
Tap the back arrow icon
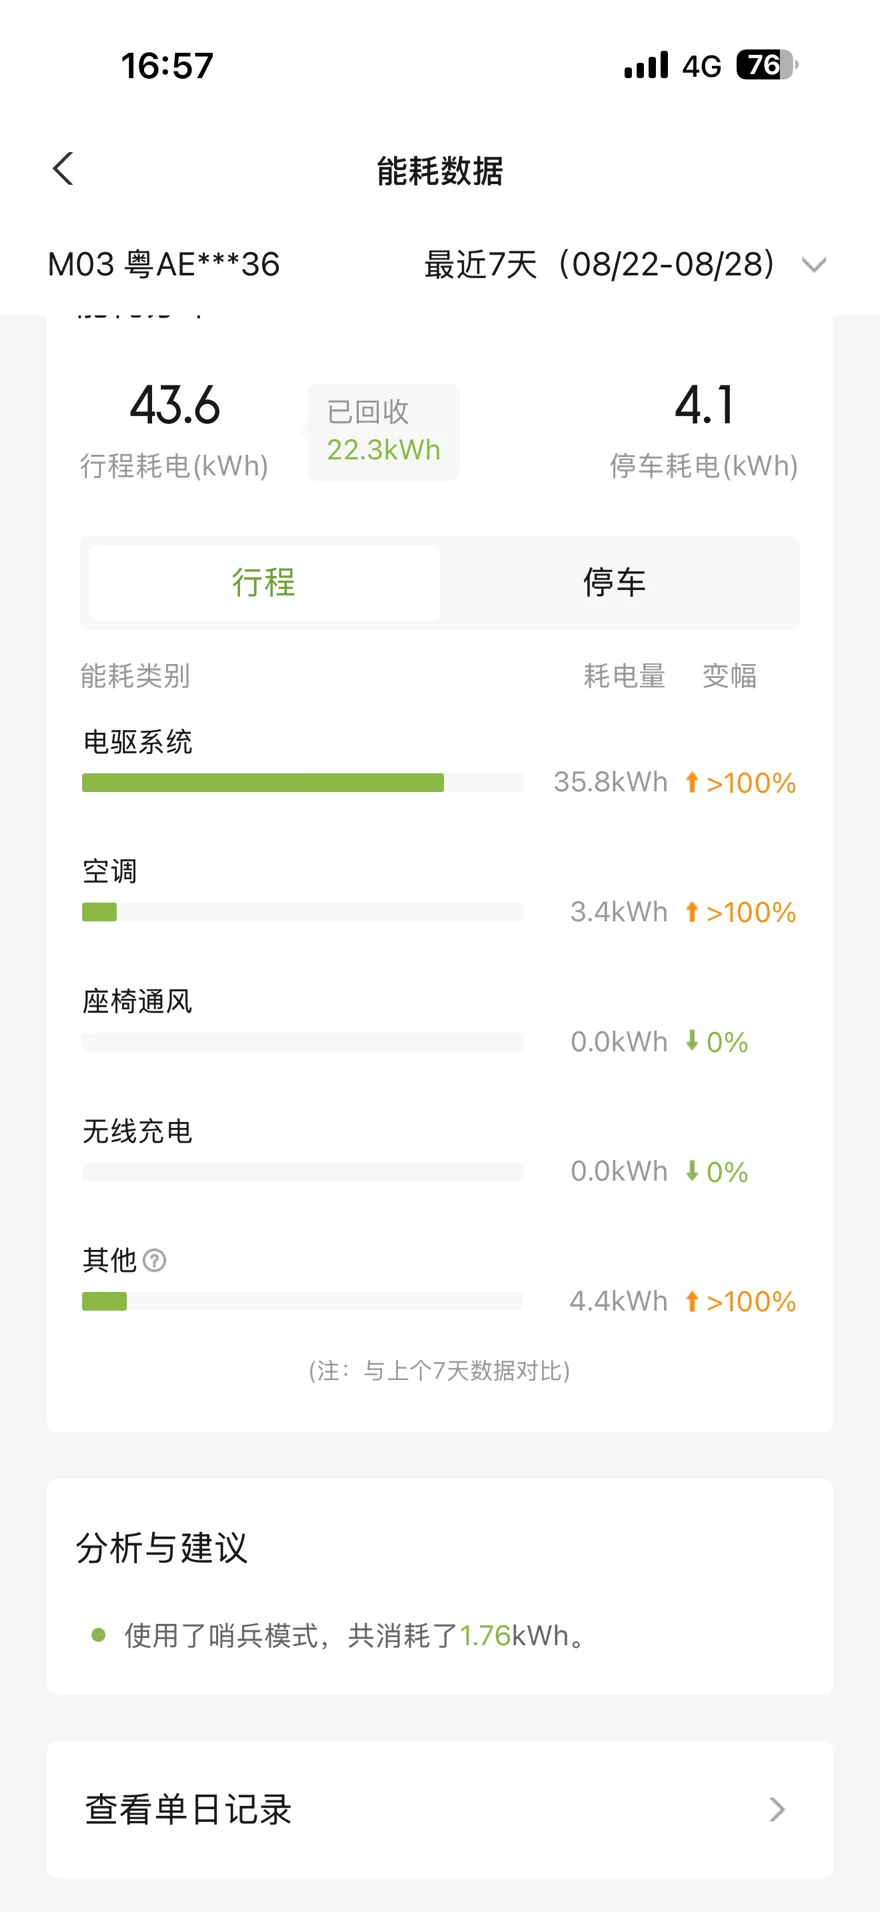click(63, 169)
